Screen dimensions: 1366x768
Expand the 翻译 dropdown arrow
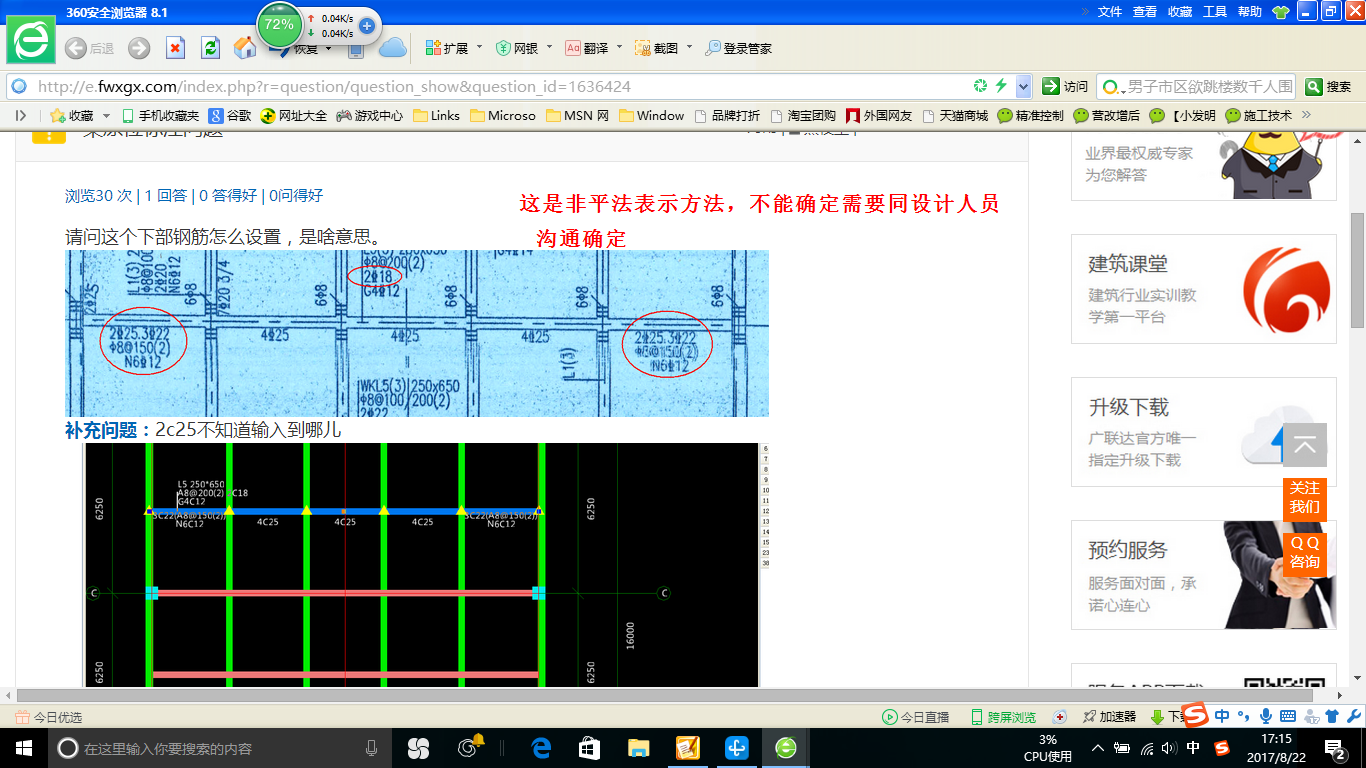(x=619, y=47)
